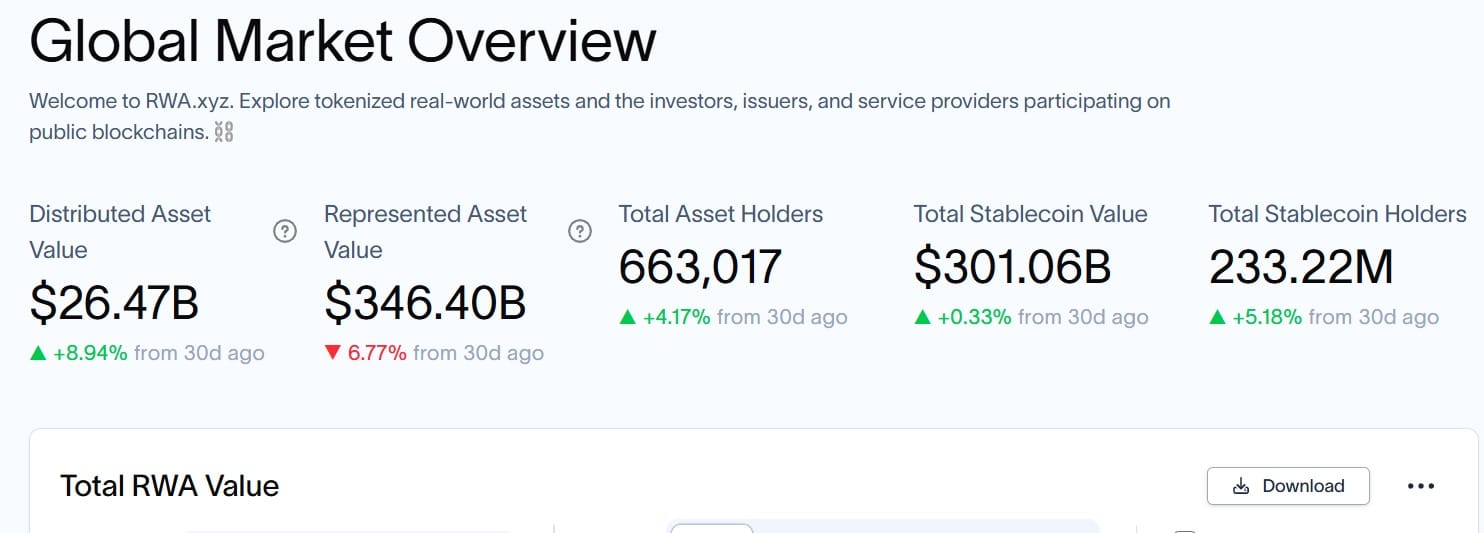This screenshot has width=1484, height=533.
Task: Click the green up arrow beside +8.94%
Action: pyautogui.click(x=38, y=353)
